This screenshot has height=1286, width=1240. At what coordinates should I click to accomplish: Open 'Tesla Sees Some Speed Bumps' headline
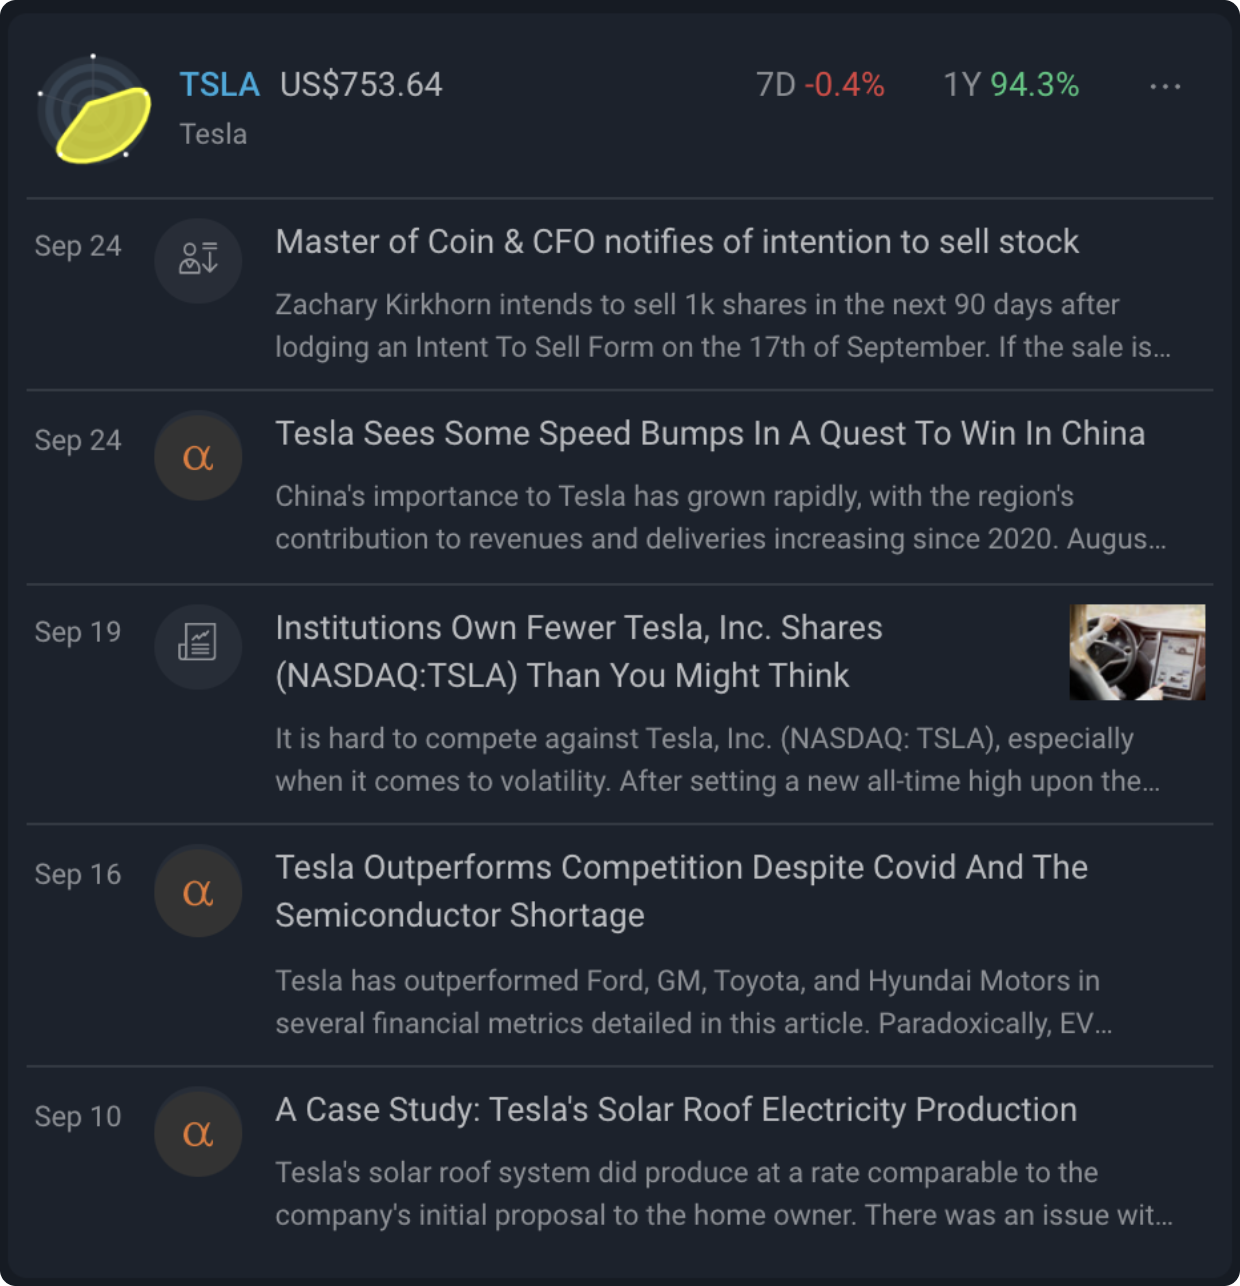[x=710, y=434]
